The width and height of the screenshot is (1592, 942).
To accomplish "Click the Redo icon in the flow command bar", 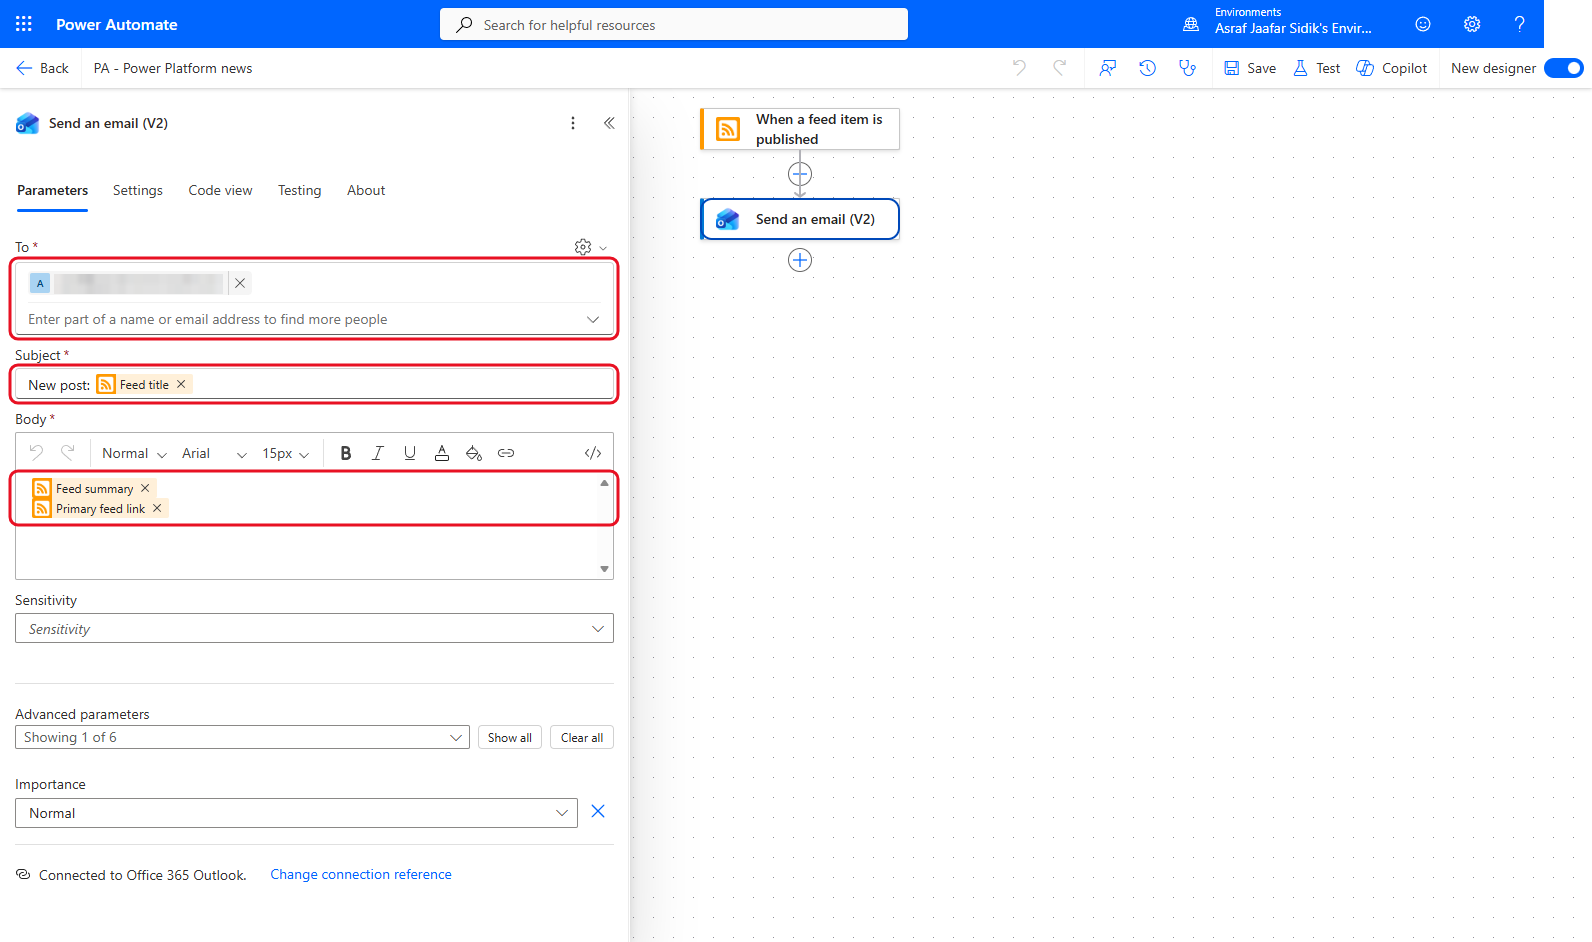I will 1060,68.
